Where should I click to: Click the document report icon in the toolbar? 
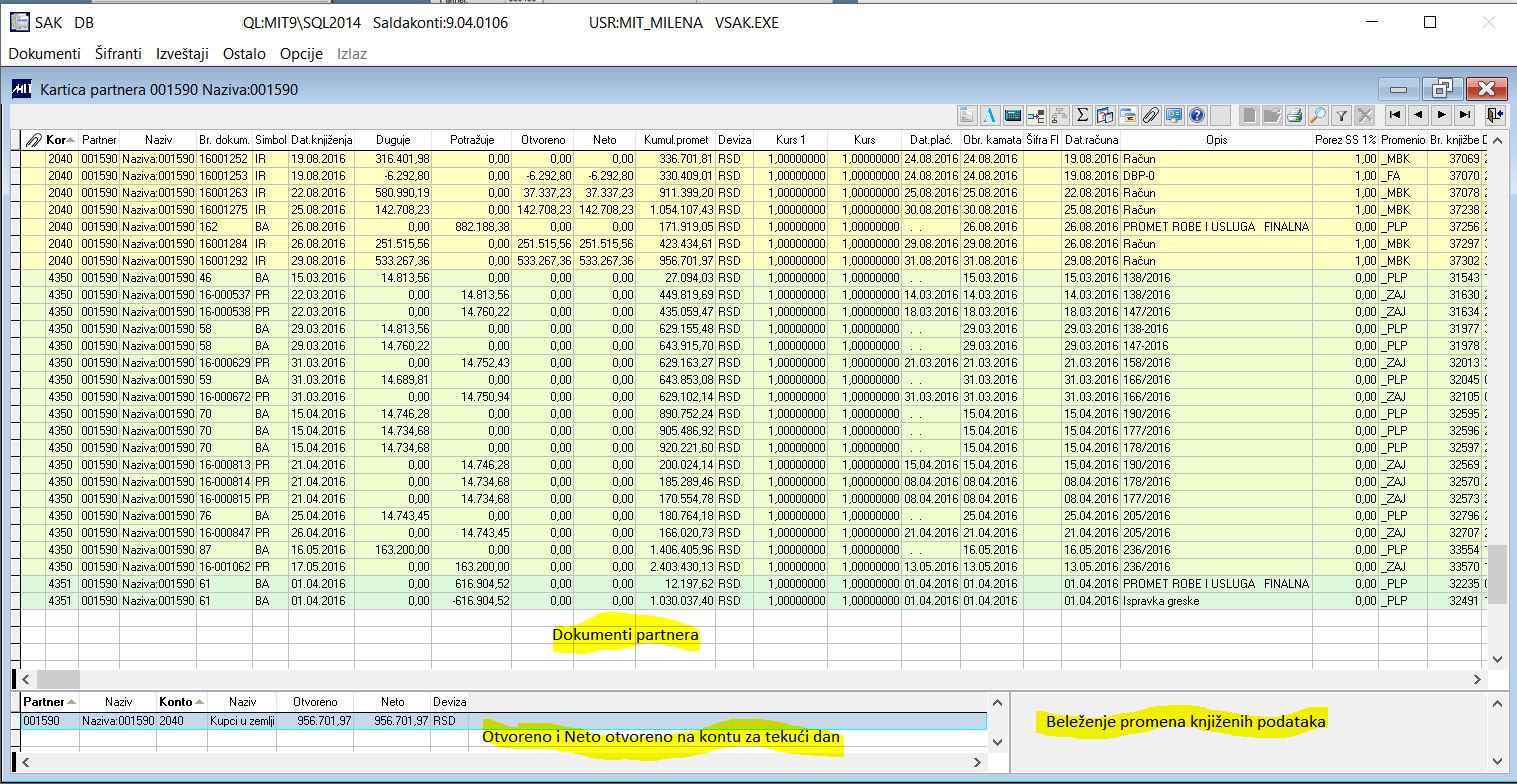tap(967, 115)
